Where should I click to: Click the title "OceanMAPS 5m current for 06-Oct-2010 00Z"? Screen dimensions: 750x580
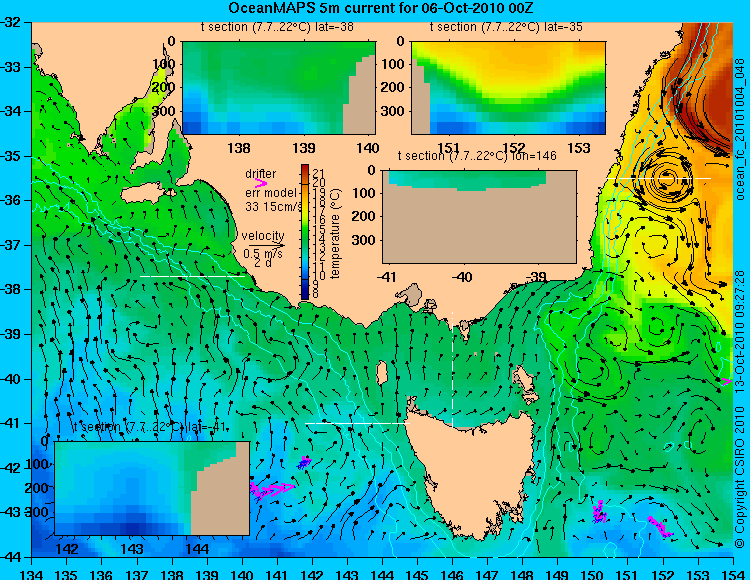click(381, 8)
